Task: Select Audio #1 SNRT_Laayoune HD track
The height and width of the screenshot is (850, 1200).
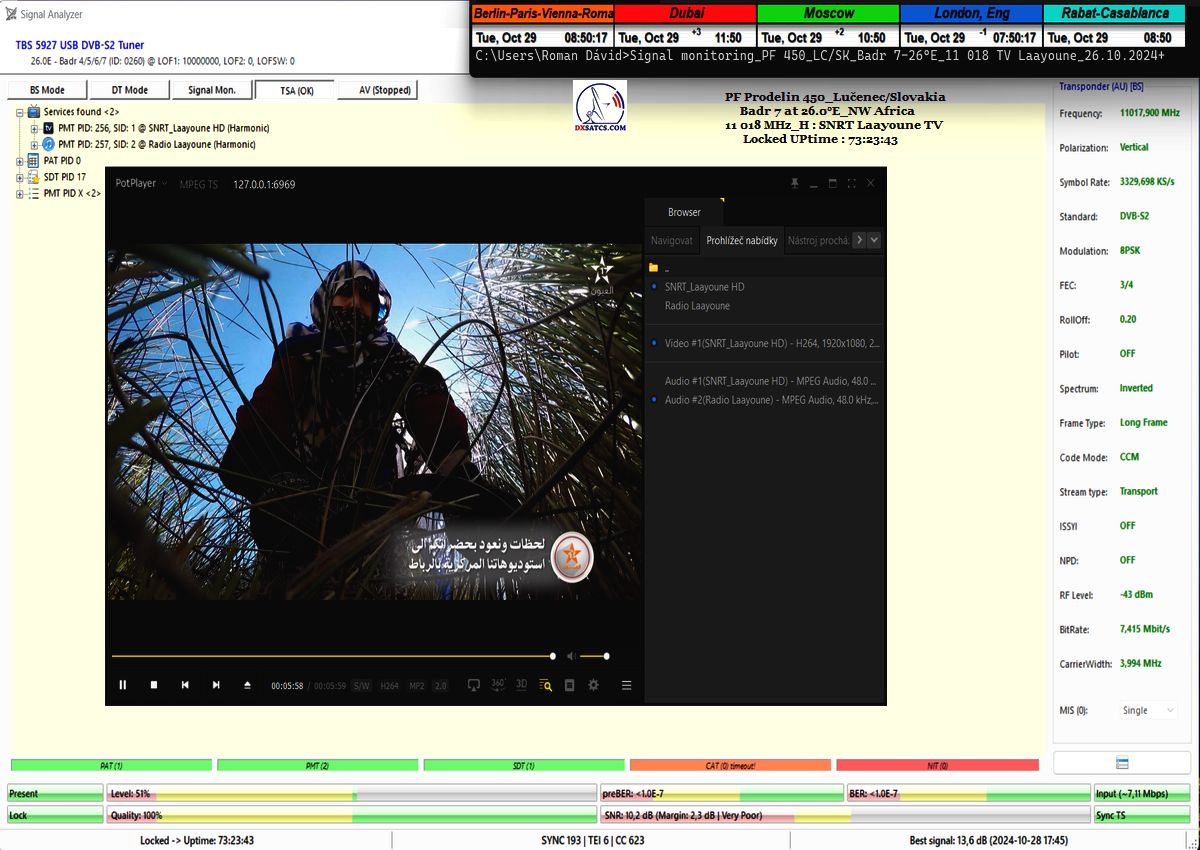Action: (770, 381)
